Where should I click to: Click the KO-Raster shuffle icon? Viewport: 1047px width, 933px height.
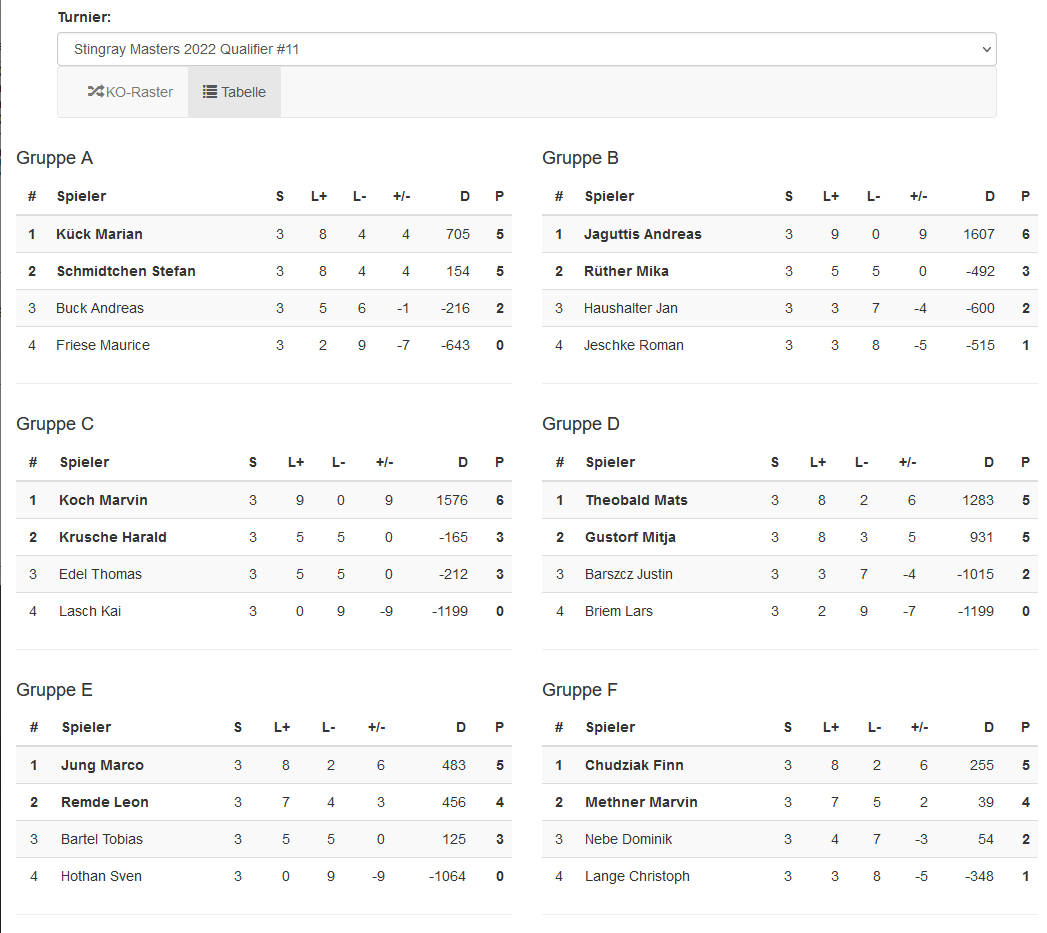point(96,92)
